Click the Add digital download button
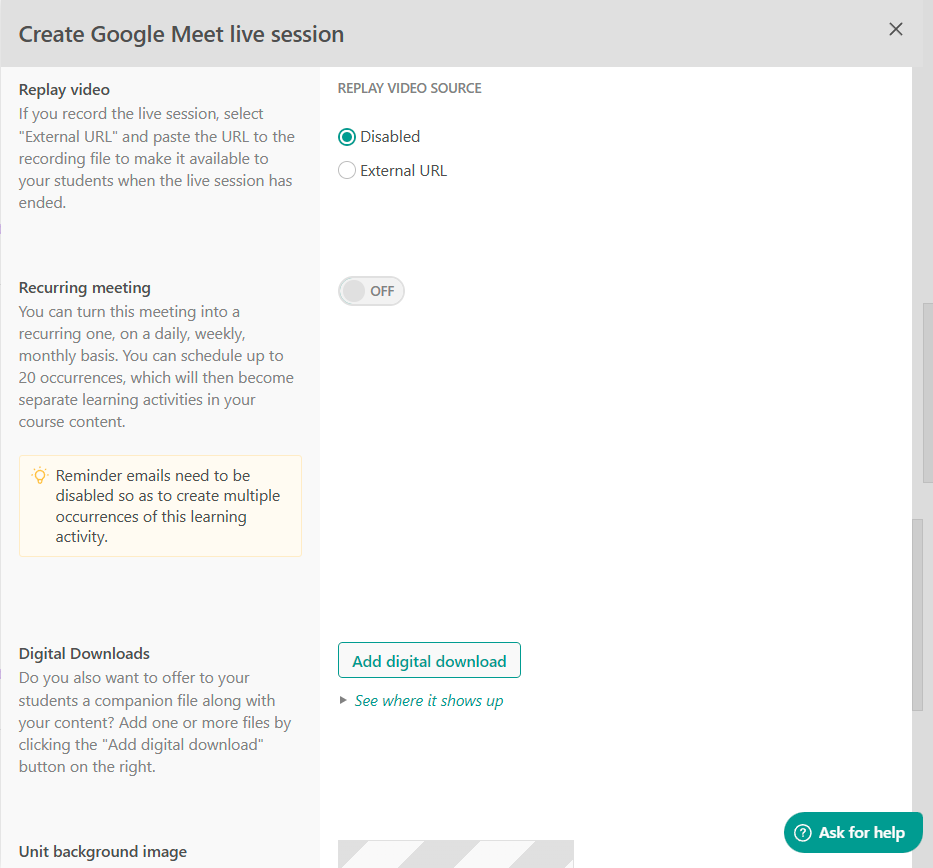Screen dimensions: 933x868 (429, 660)
